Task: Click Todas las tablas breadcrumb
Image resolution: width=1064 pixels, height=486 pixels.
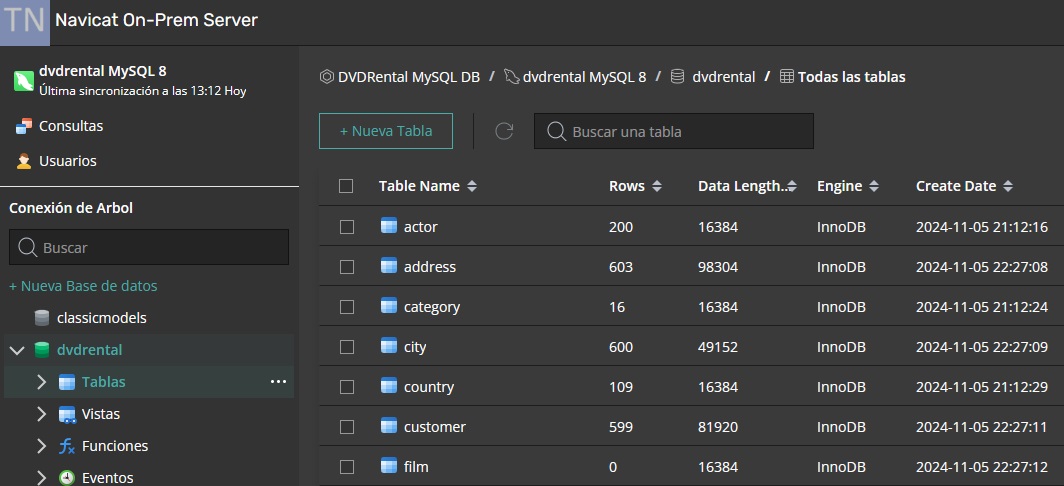Action: tap(852, 77)
